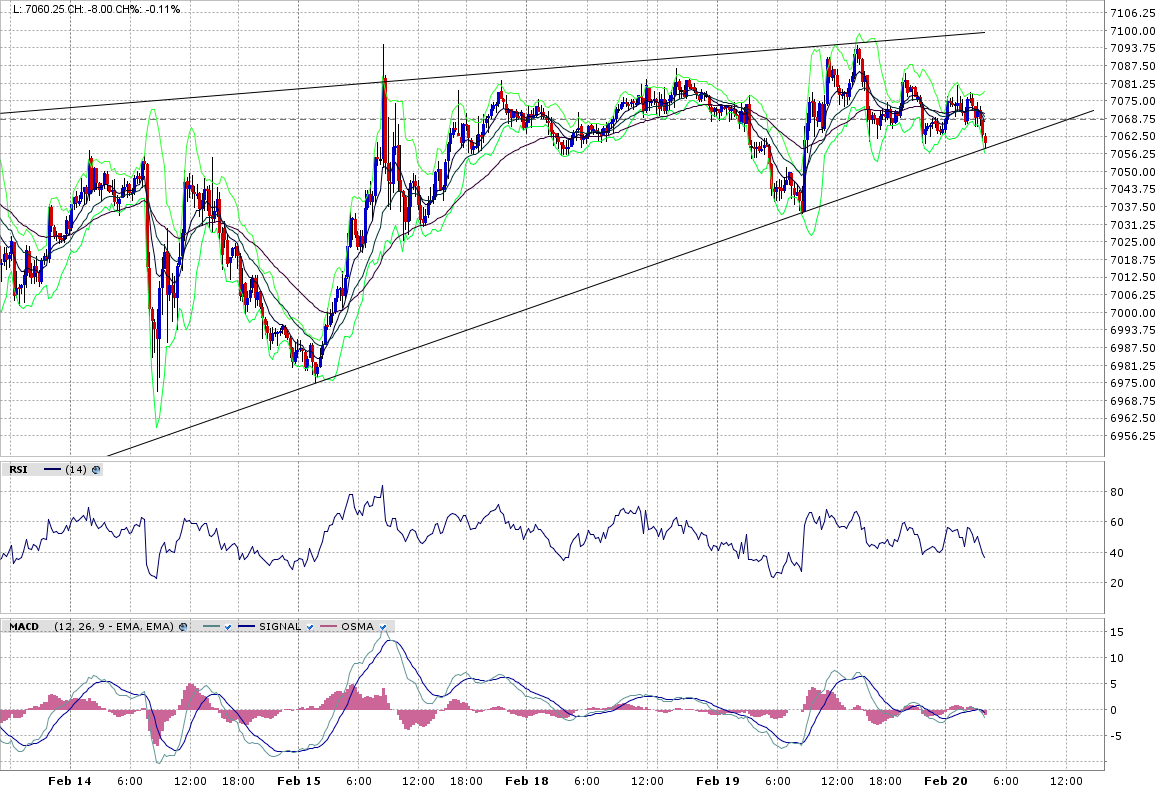Click the OSMA pink line color sample
1164x795 pixels.
[x=328, y=627]
